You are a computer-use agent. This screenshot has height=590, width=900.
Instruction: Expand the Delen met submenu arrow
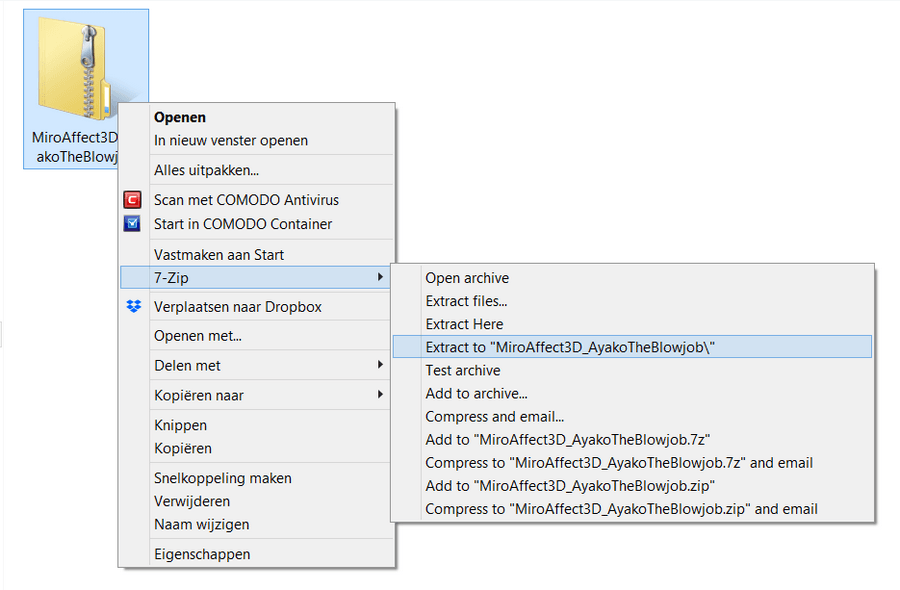pyautogui.click(x=380, y=365)
